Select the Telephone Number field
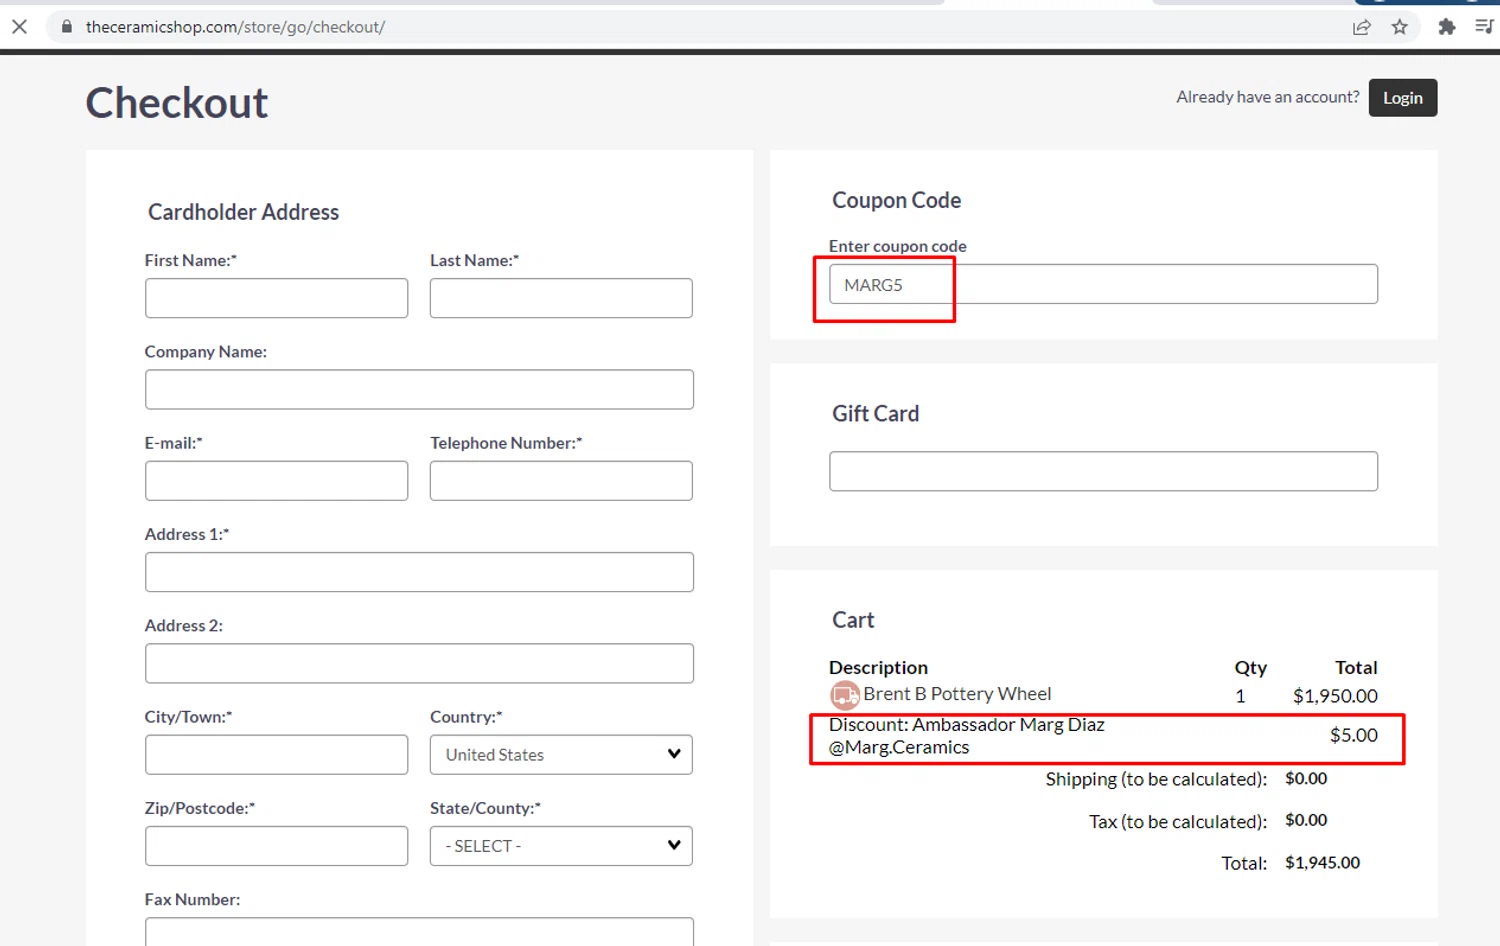The image size is (1500, 946). (561, 481)
